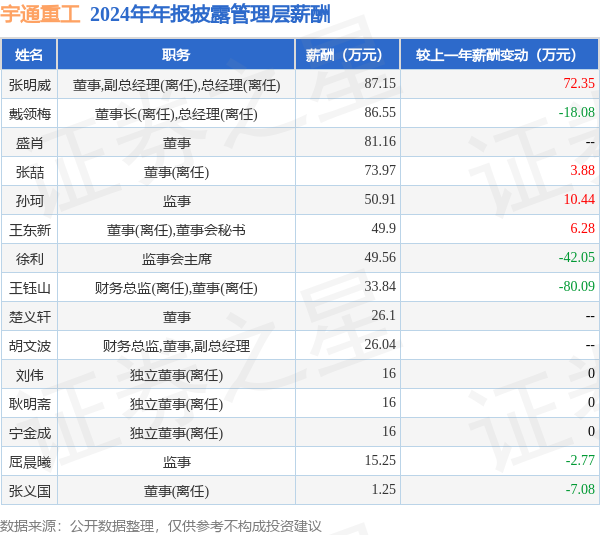Viewport: 600px width, 535px height.
Task: Click salary value 81.16
Action: click(x=380, y=141)
